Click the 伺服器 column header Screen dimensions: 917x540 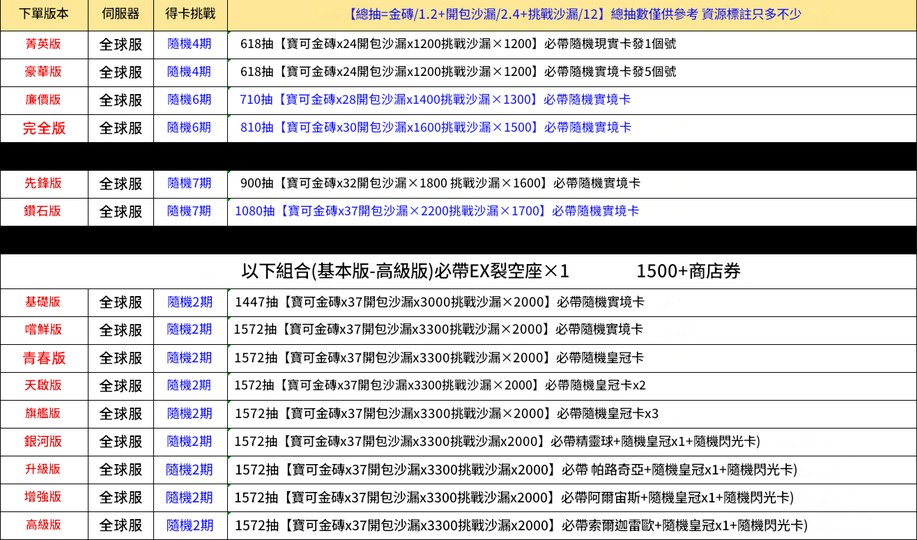pos(120,13)
